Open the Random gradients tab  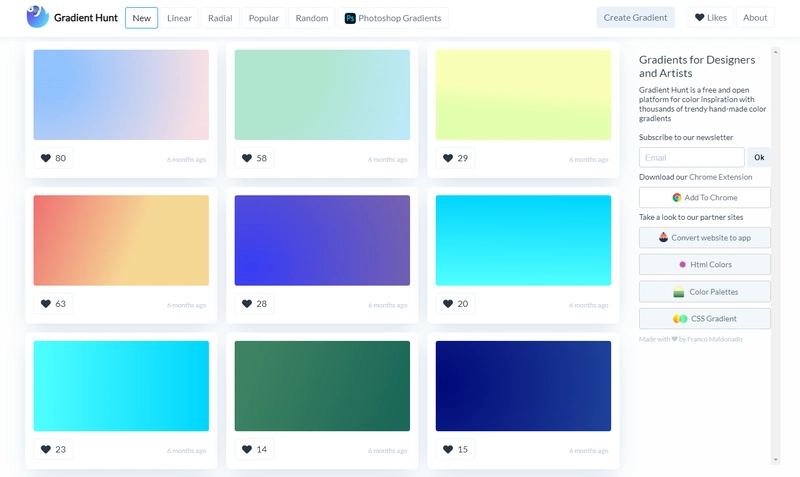312,18
